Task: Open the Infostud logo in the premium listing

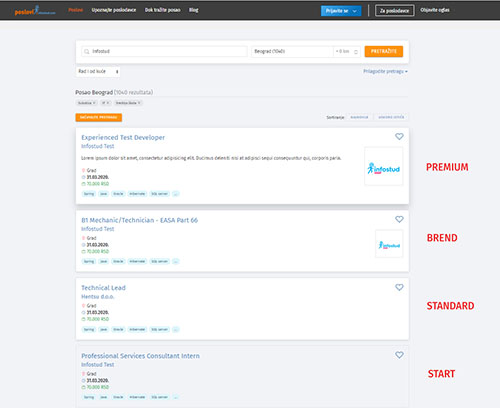Action: tap(383, 166)
